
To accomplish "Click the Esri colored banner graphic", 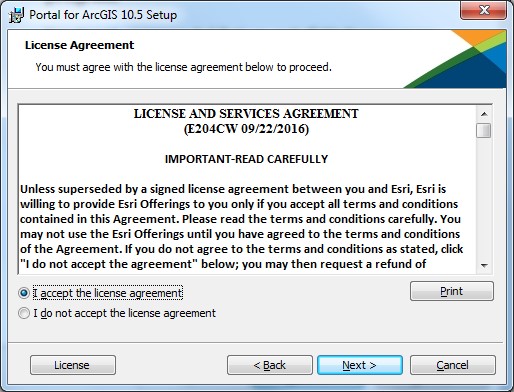I will click(x=458, y=59).
